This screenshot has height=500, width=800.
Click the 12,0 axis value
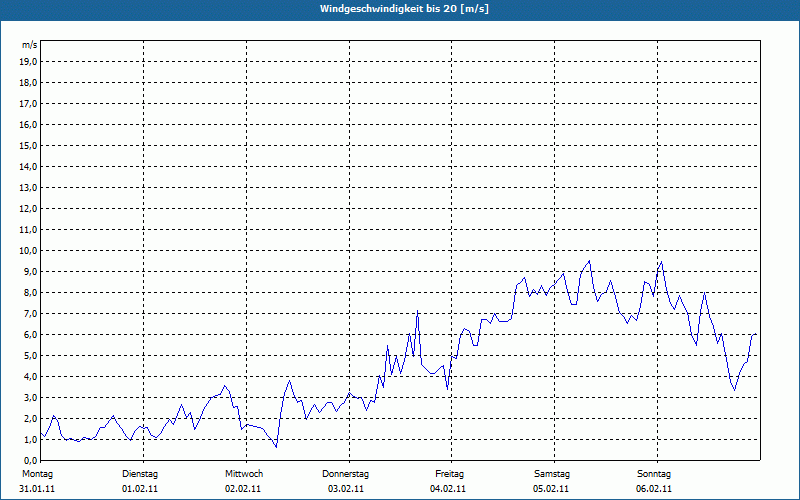tap(28, 209)
